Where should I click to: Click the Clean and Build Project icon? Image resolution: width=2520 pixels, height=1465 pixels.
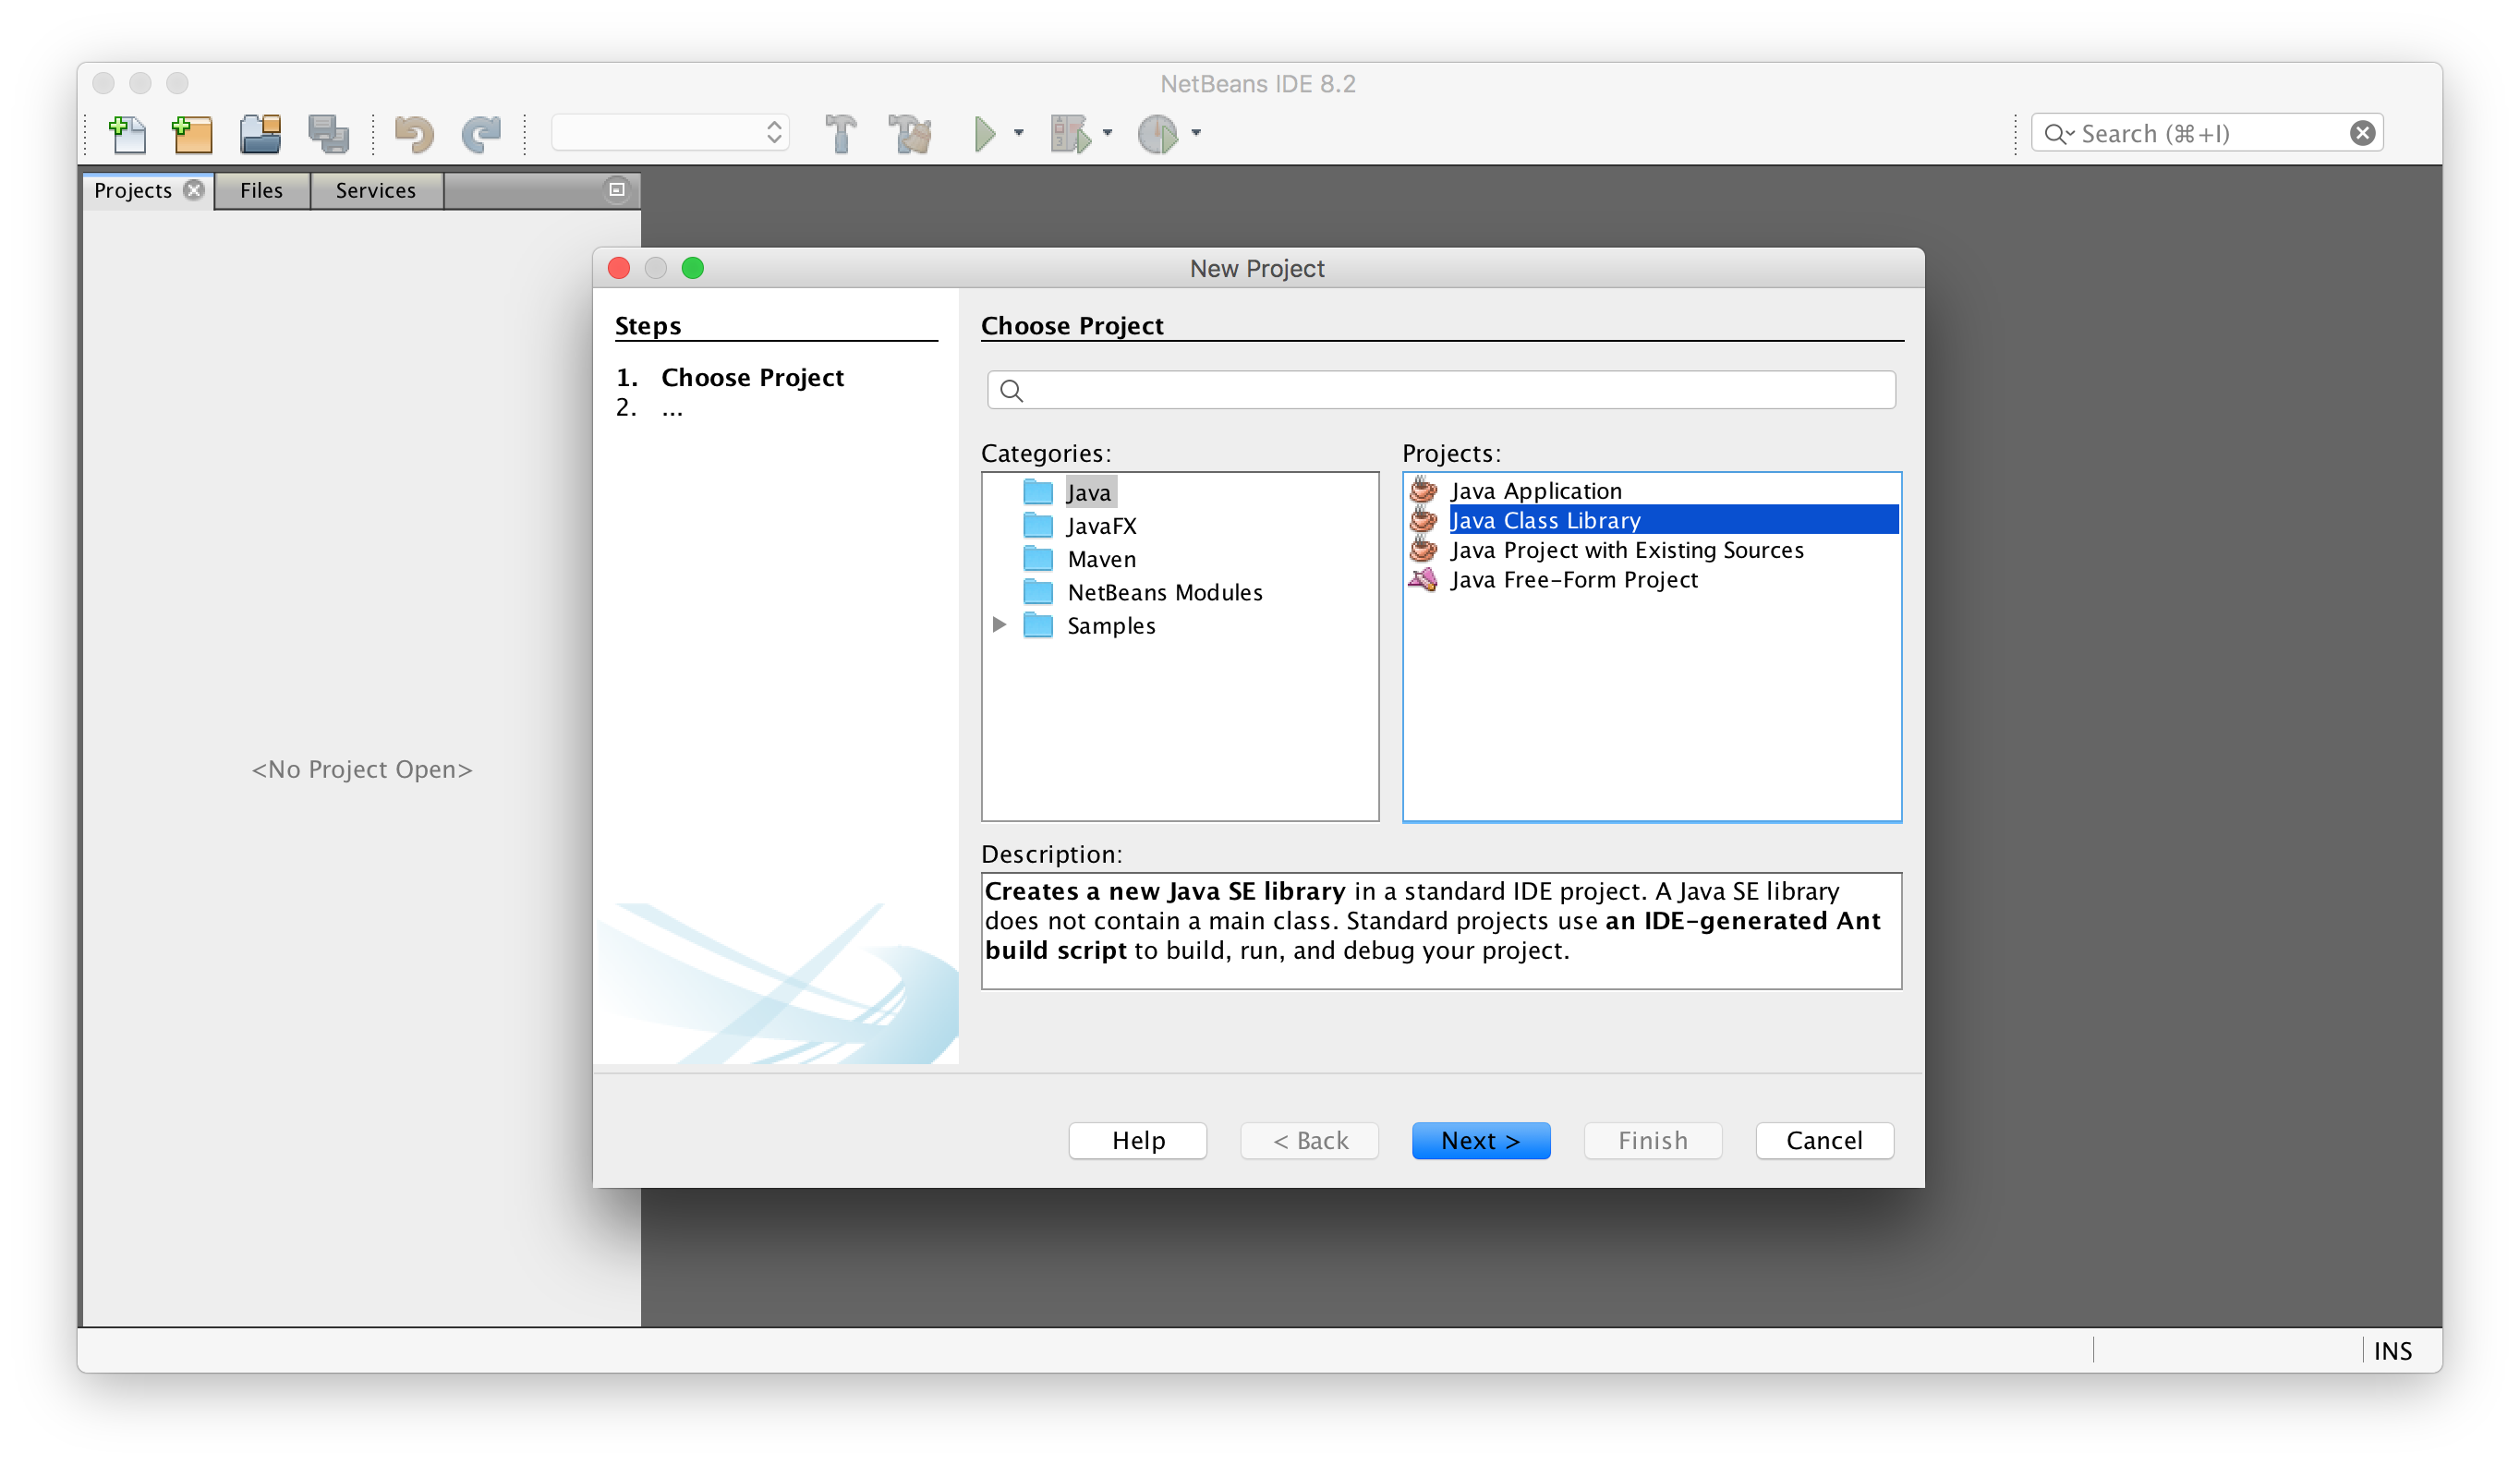[910, 133]
